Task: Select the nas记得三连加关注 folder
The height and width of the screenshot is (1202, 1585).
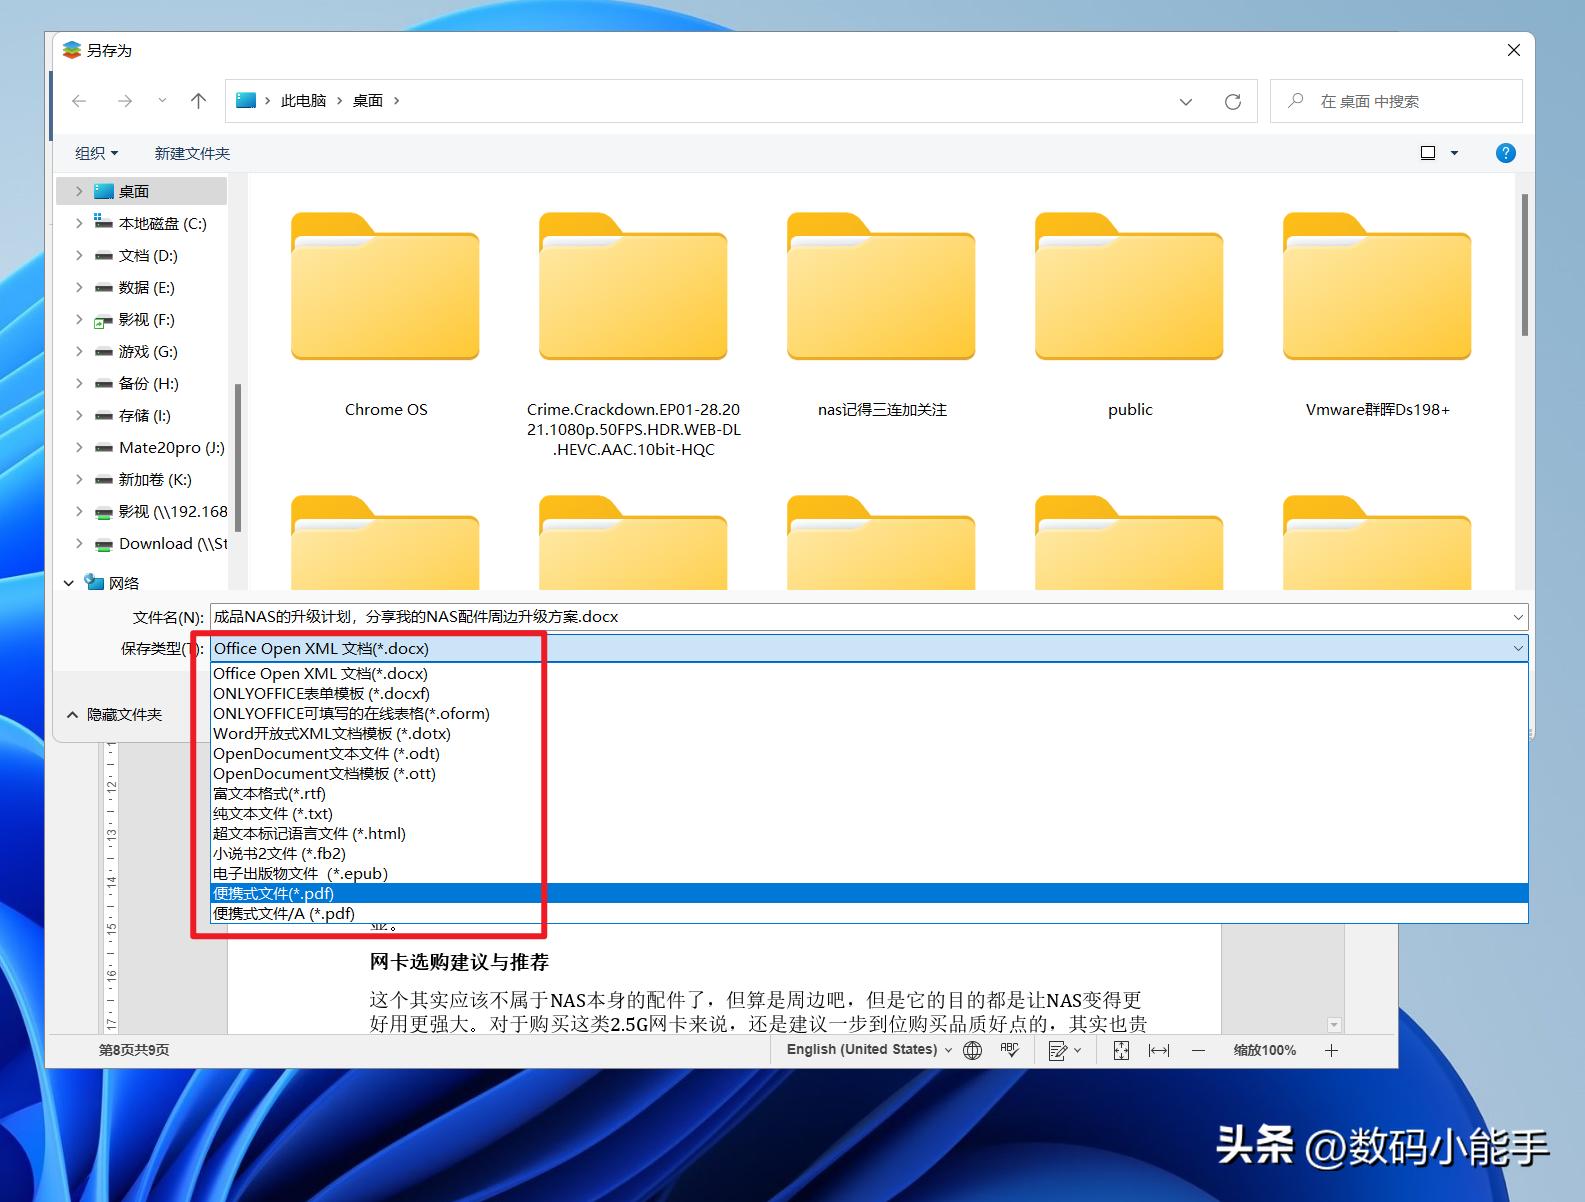Action: (x=882, y=316)
